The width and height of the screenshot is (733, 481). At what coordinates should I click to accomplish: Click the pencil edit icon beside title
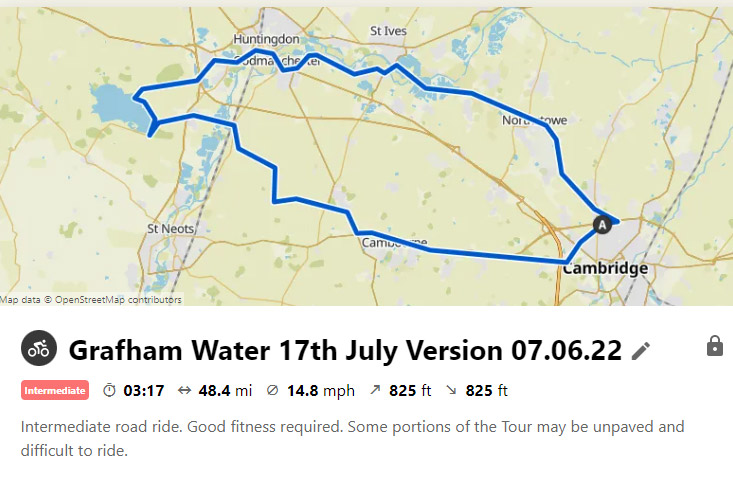[x=640, y=351]
